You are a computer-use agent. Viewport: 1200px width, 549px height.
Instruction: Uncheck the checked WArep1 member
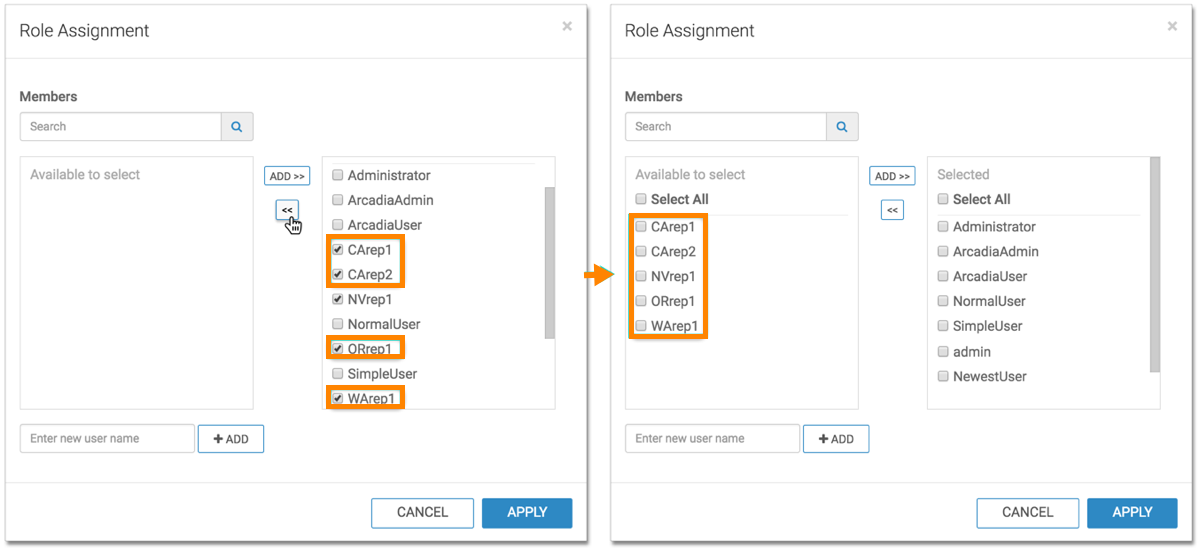coord(338,399)
